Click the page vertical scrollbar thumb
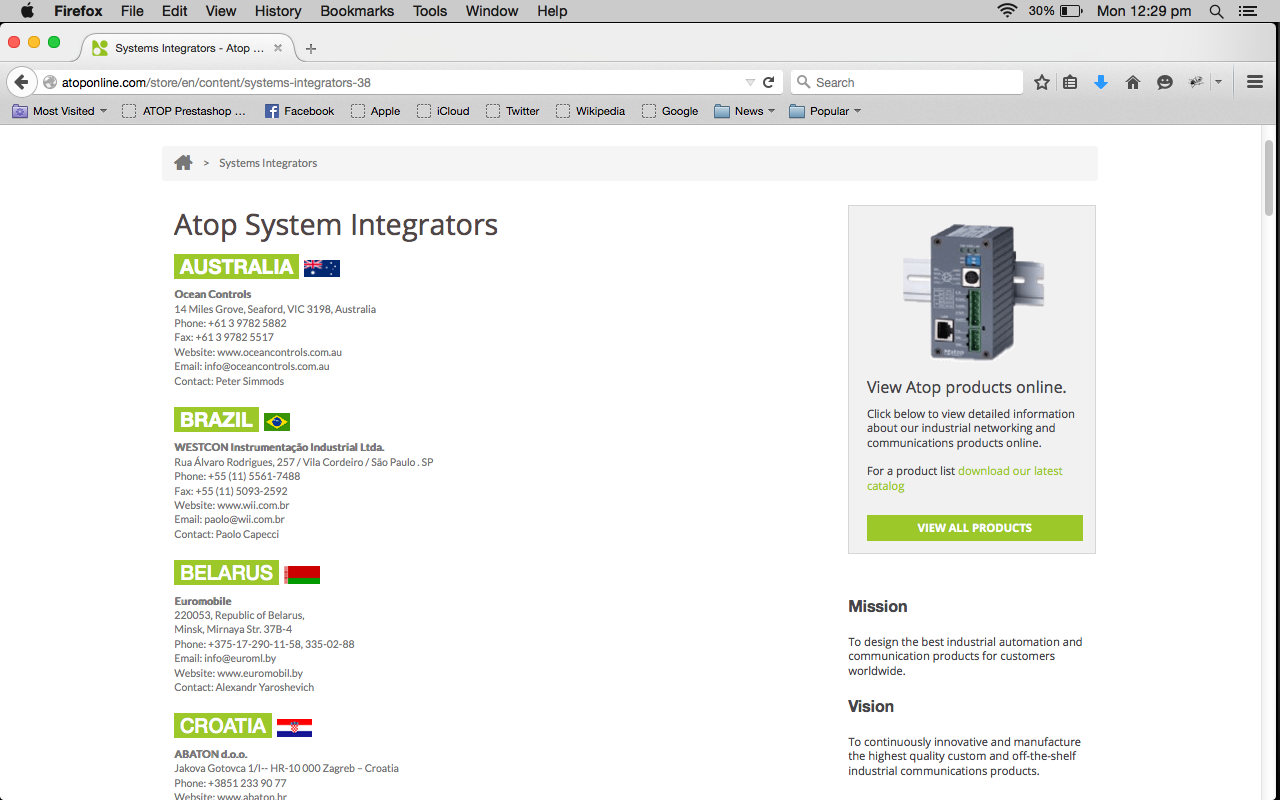Viewport: 1280px width, 800px height. (1270, 177)
